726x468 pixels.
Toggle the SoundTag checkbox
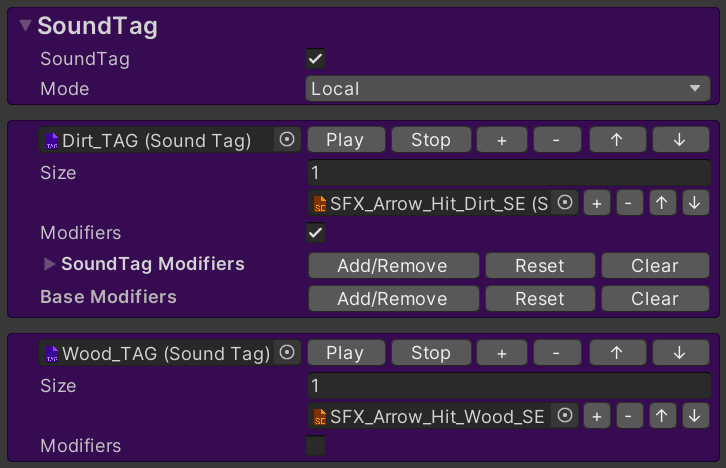[315, 59]
